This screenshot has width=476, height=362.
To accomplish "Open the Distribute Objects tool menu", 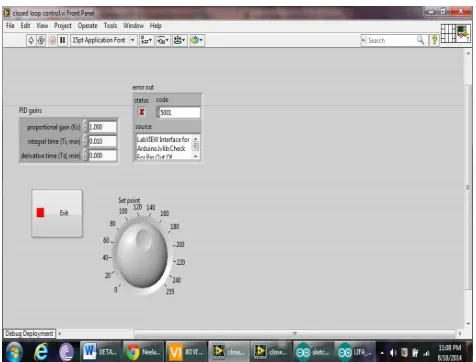I will [x=163, y=40].
